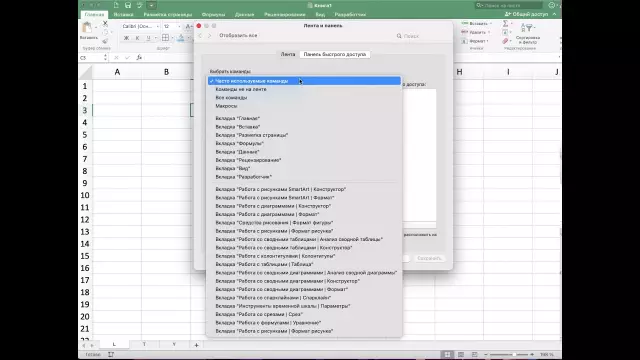Switch to Панель быстрого доступа tab

pos(335,54)
